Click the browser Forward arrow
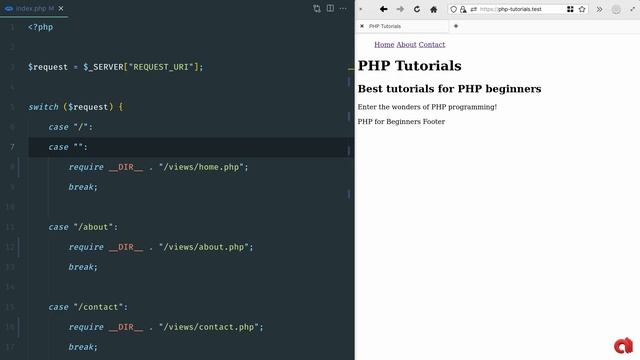The height and width of the screenshot is (360, 640). point(400,9)
